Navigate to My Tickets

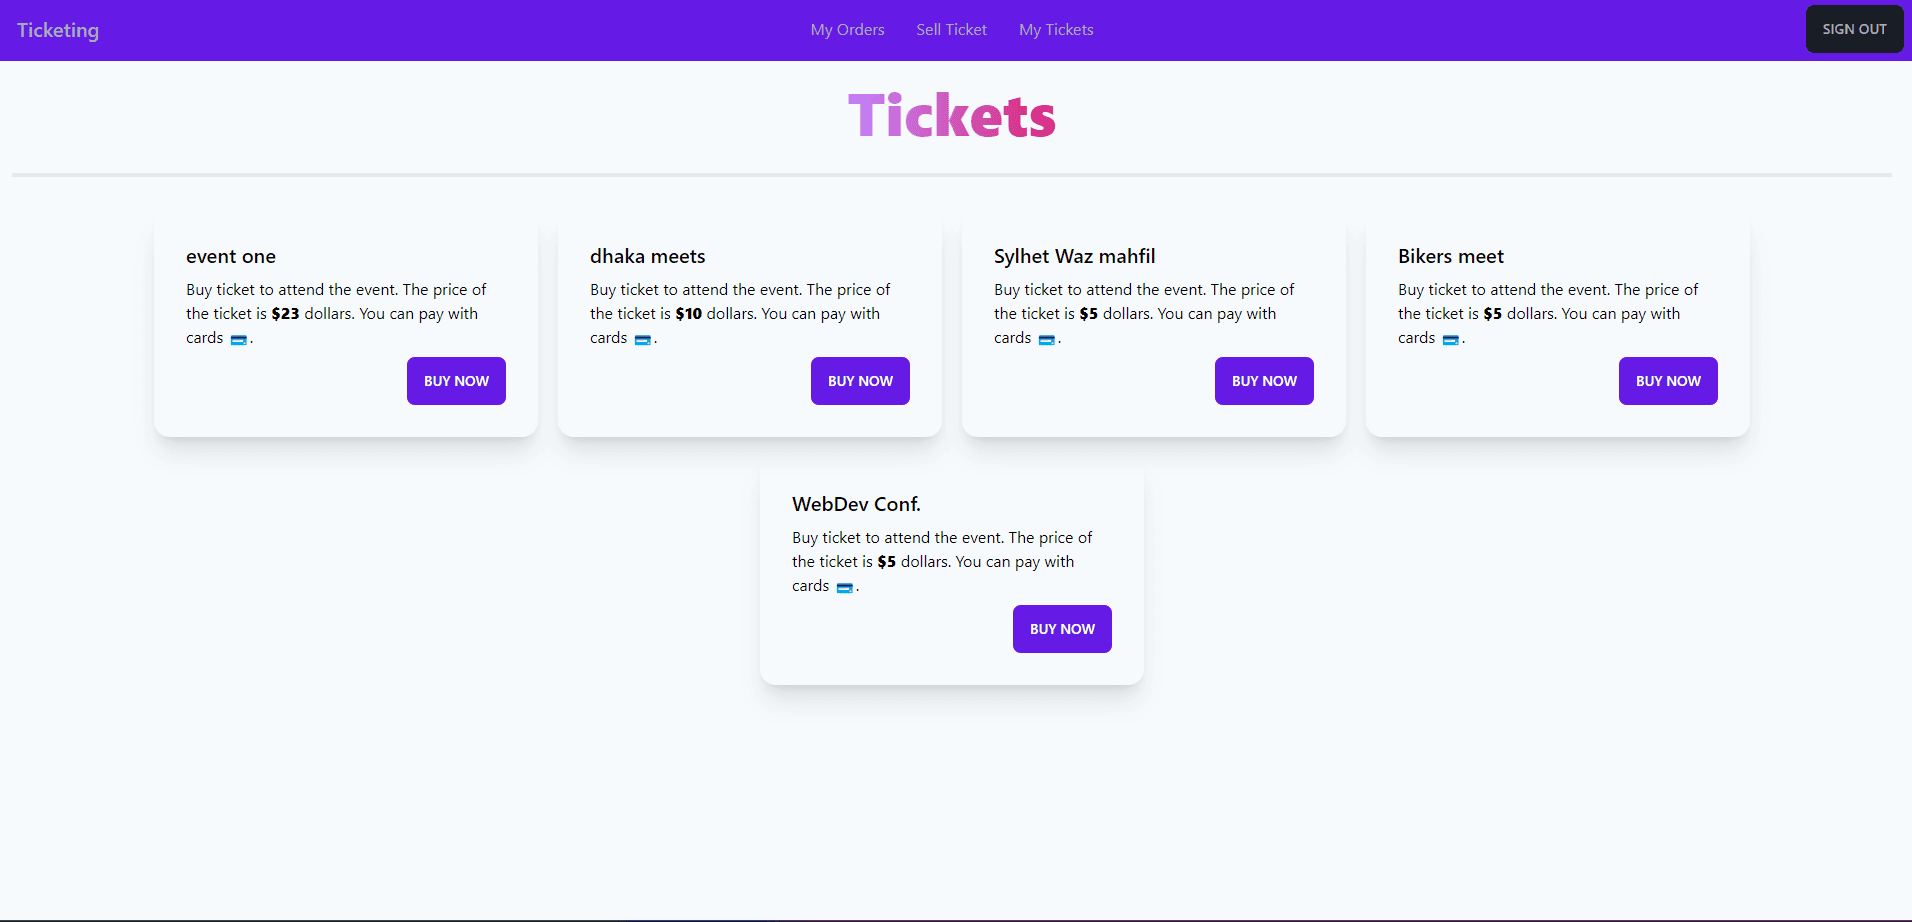(1056, 29)
